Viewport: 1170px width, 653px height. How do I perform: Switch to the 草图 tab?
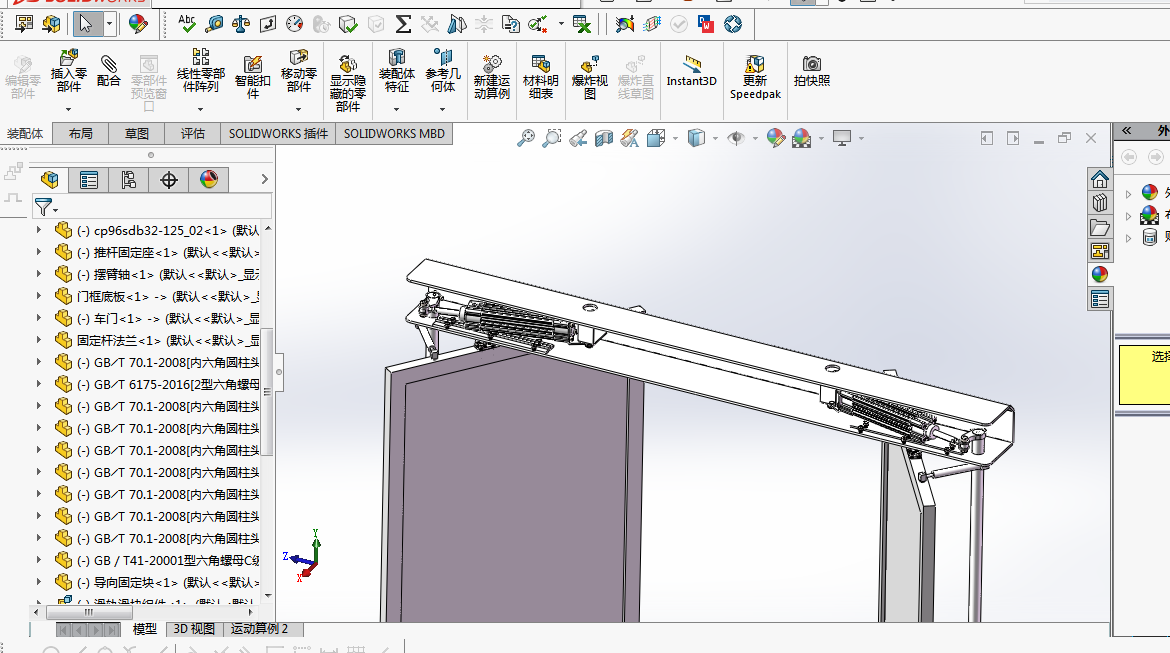point(137,134)
